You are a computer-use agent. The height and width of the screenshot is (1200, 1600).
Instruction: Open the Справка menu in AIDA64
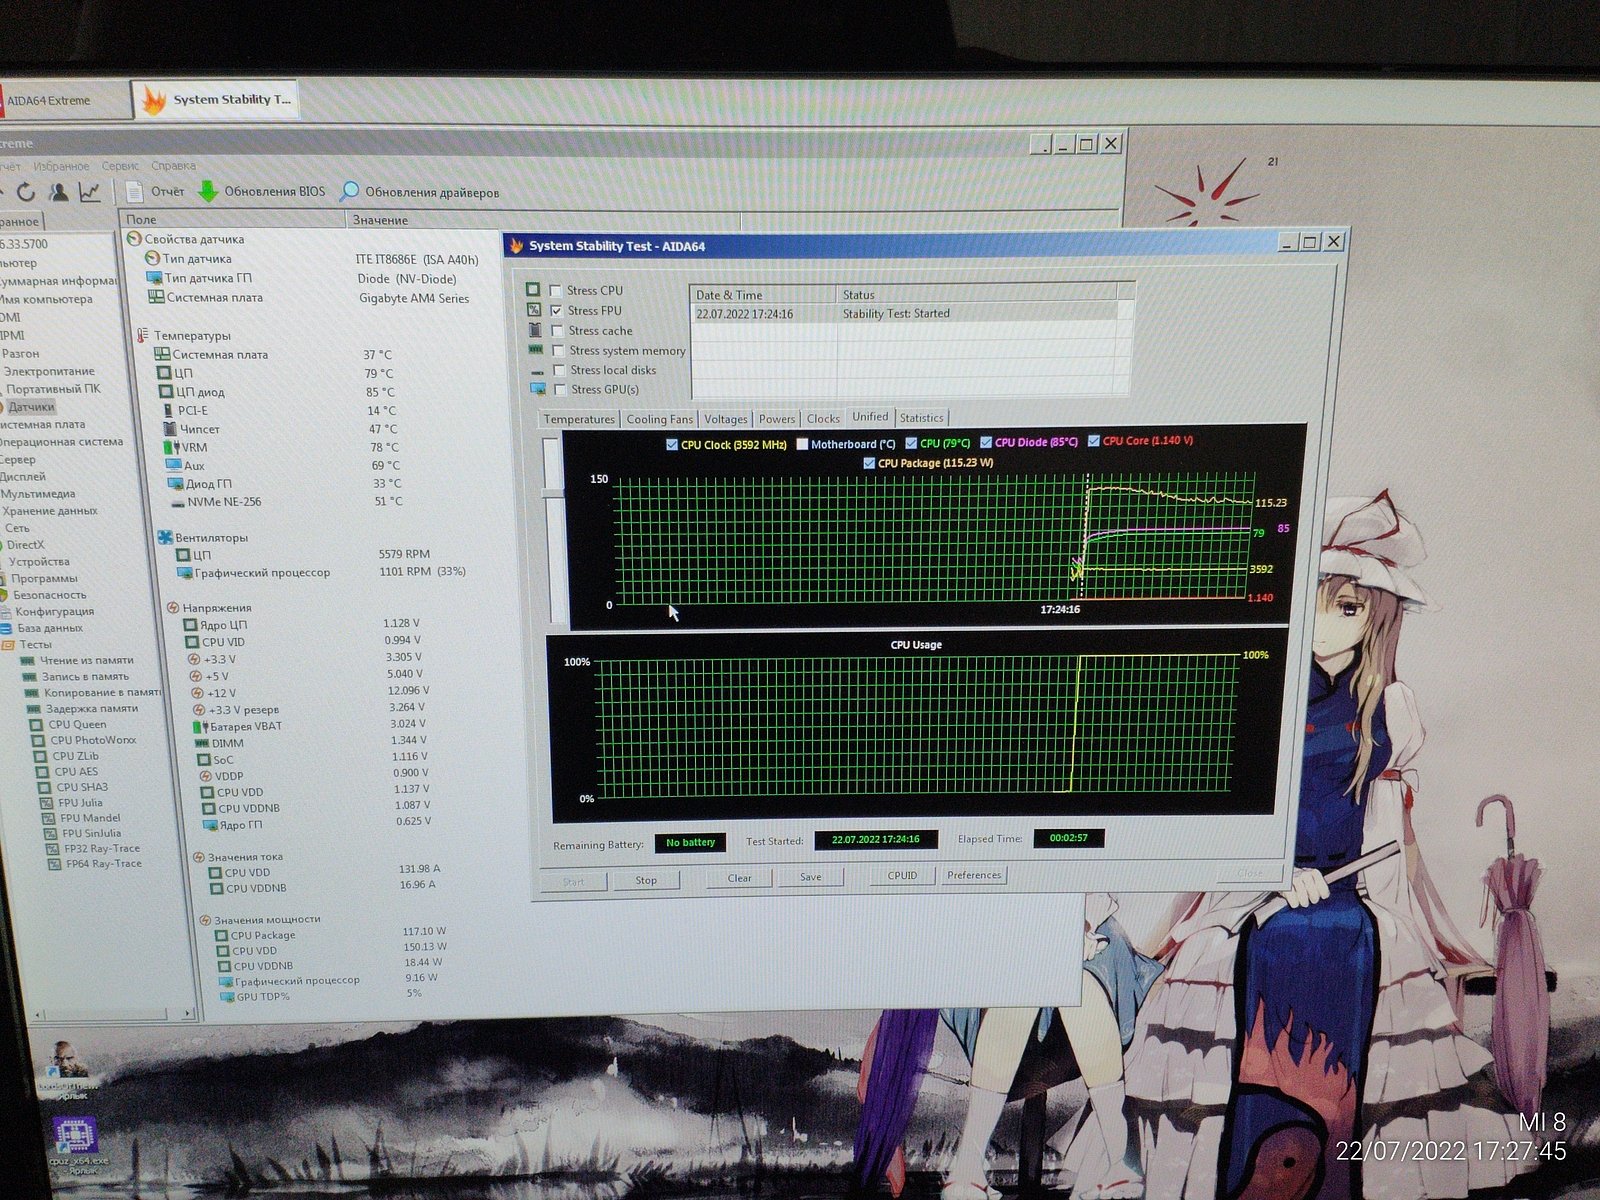click(174, 166)
